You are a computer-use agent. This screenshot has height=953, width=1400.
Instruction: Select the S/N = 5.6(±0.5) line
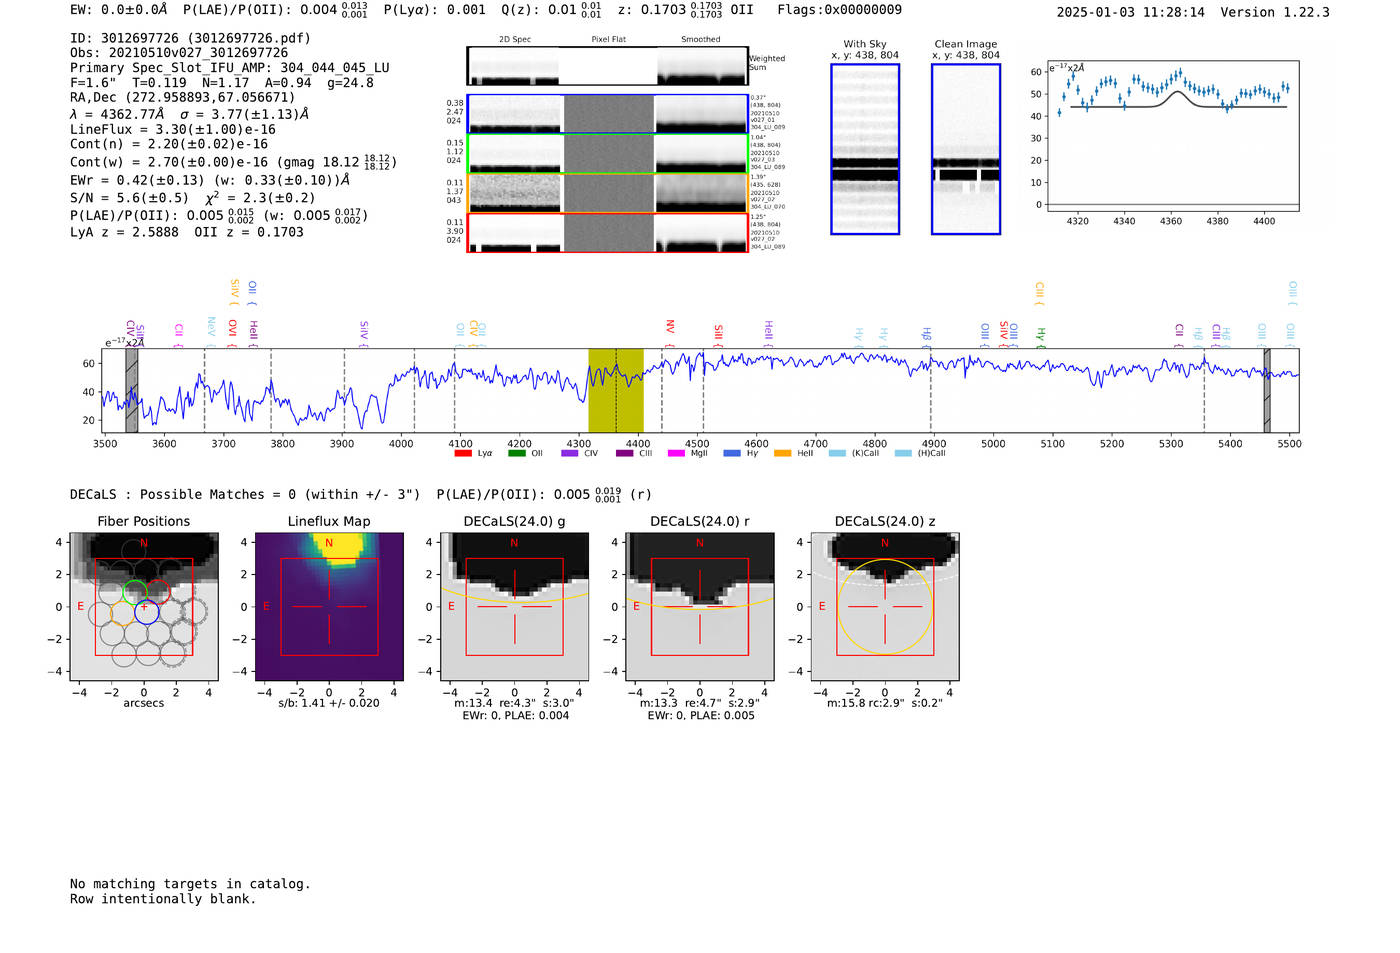tap(193, 198)
